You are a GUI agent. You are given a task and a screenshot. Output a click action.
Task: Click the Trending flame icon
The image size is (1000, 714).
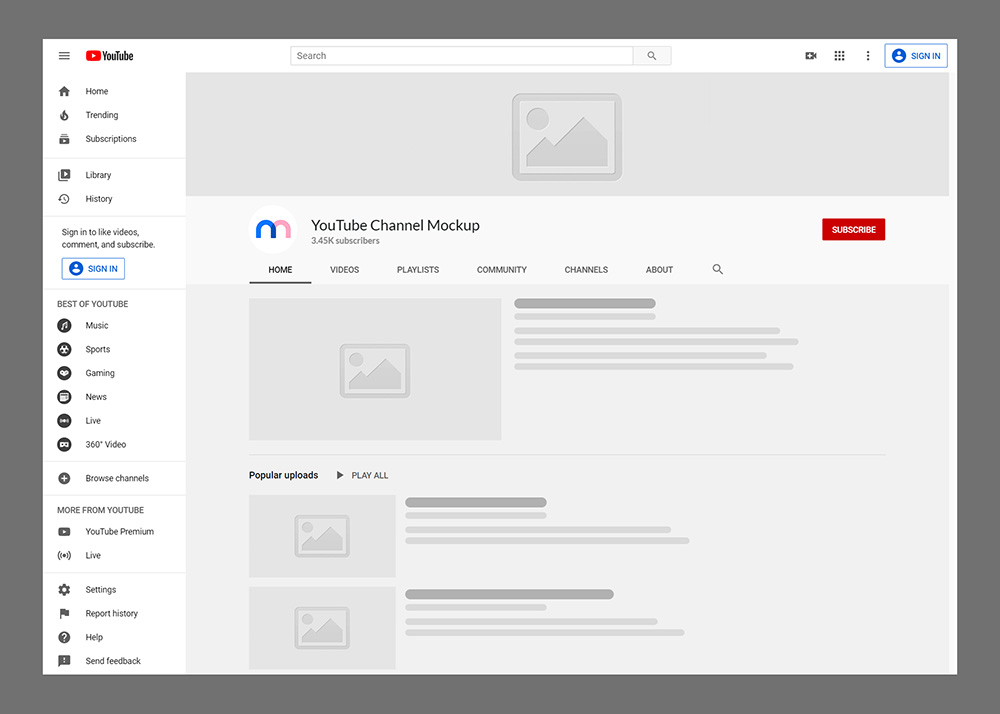tap(64, 115)
